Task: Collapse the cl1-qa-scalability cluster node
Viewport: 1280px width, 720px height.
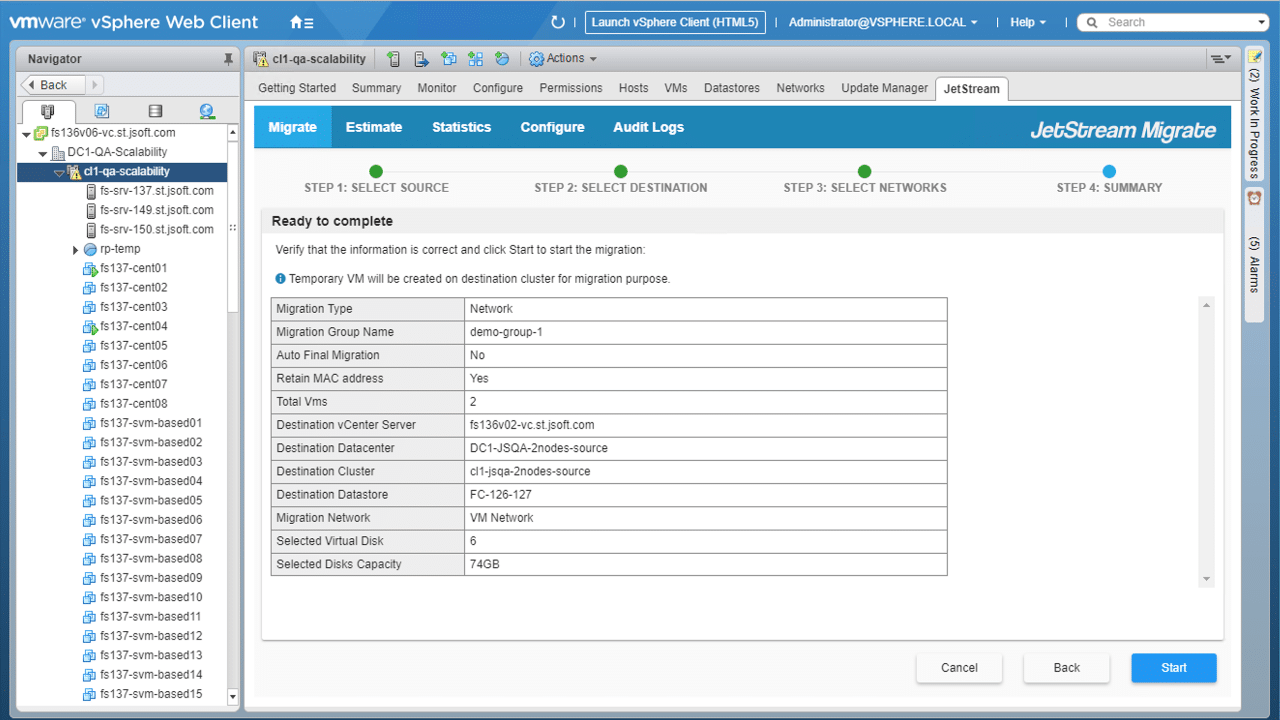Action: point(59,173)
